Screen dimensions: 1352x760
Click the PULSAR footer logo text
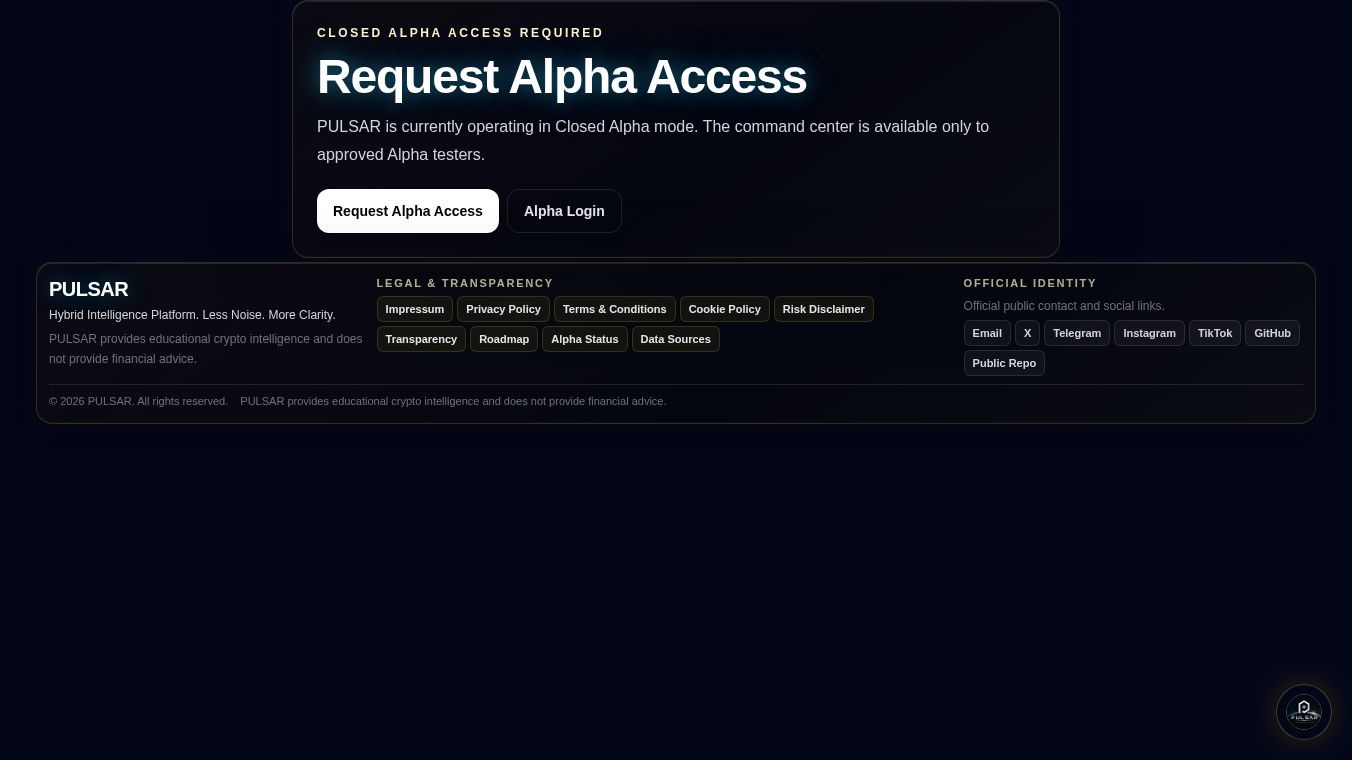tap(89, 289)
